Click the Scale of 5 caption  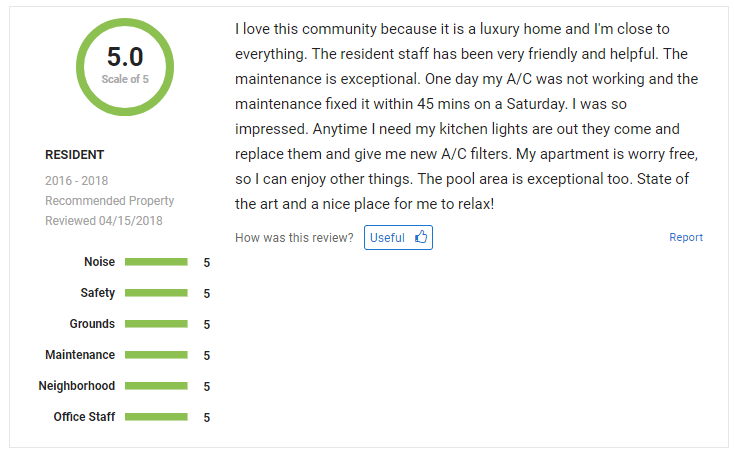pyautogui.click(x=125, y=79)
